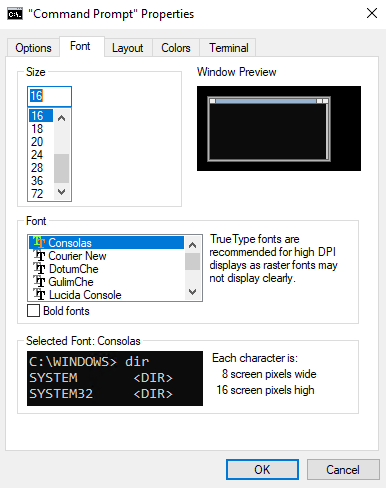
Task: Open the Layout tab
Action: tap(128, 48)
